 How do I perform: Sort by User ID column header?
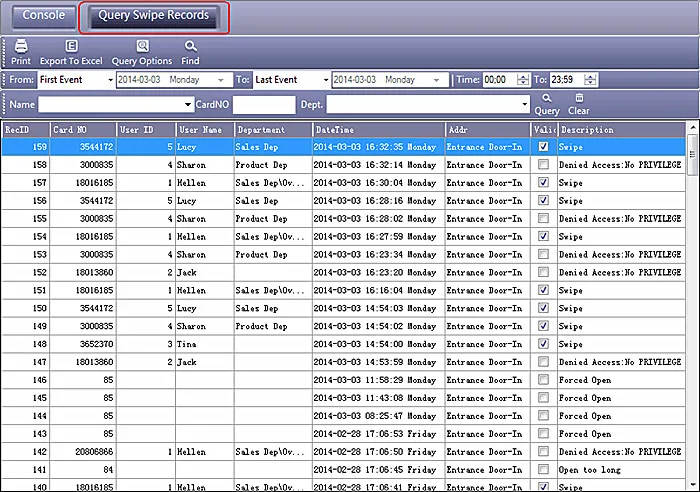point(146,129)
